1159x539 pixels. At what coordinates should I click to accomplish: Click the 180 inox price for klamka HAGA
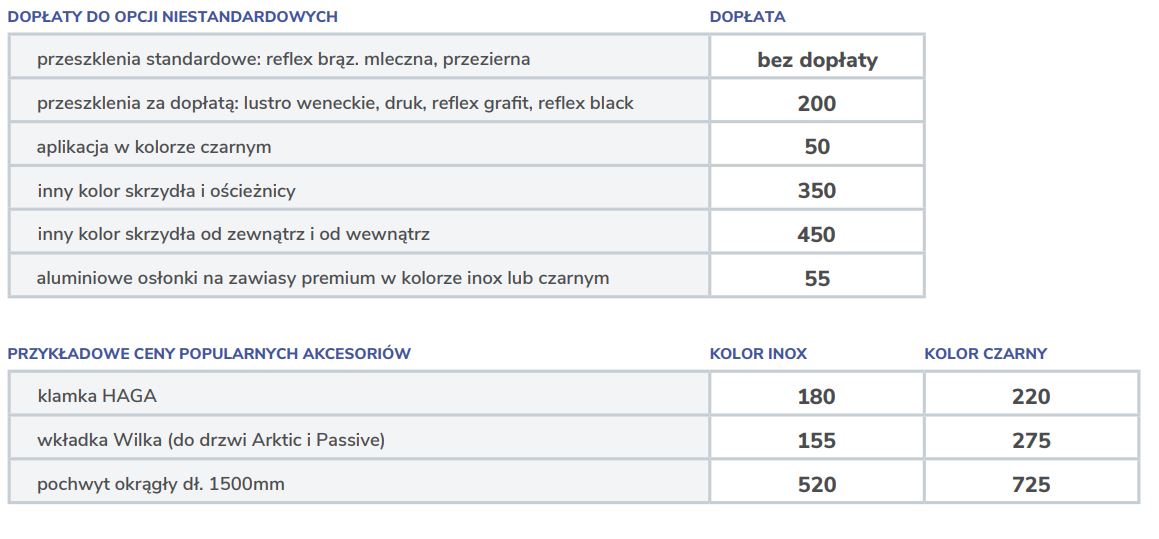pyautogui.click(x=817, y=397)
